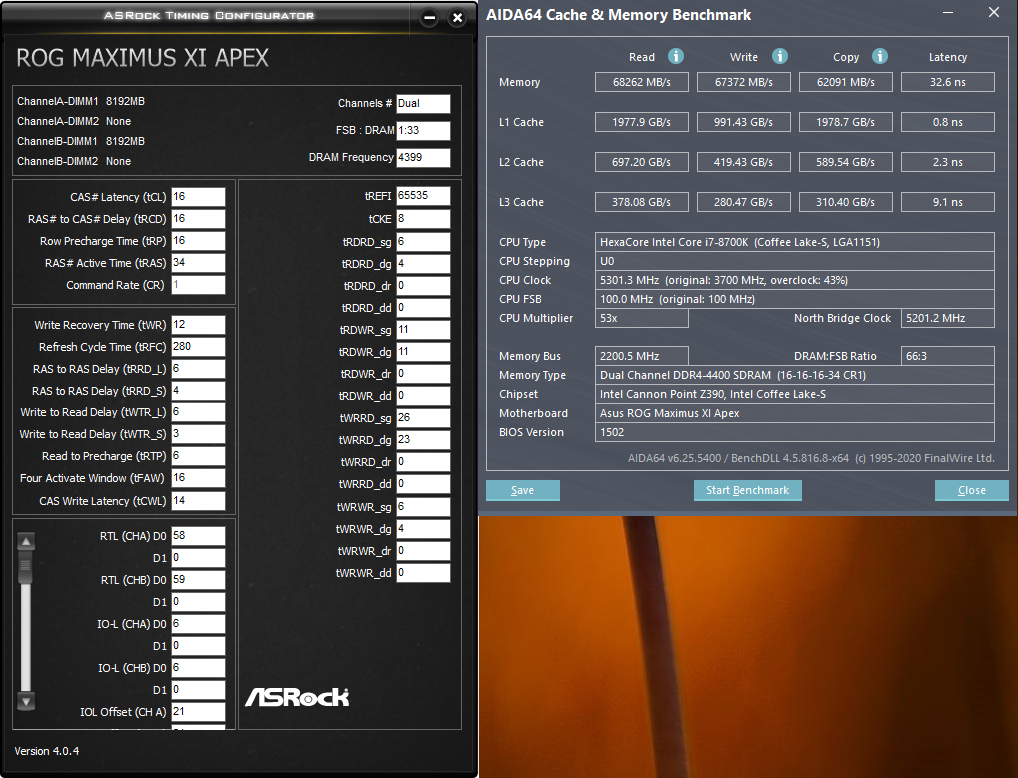This screenshot has height=778, width=1018.
Task: Click the RTL list scroll down arrow
Action: pos(26,701)
